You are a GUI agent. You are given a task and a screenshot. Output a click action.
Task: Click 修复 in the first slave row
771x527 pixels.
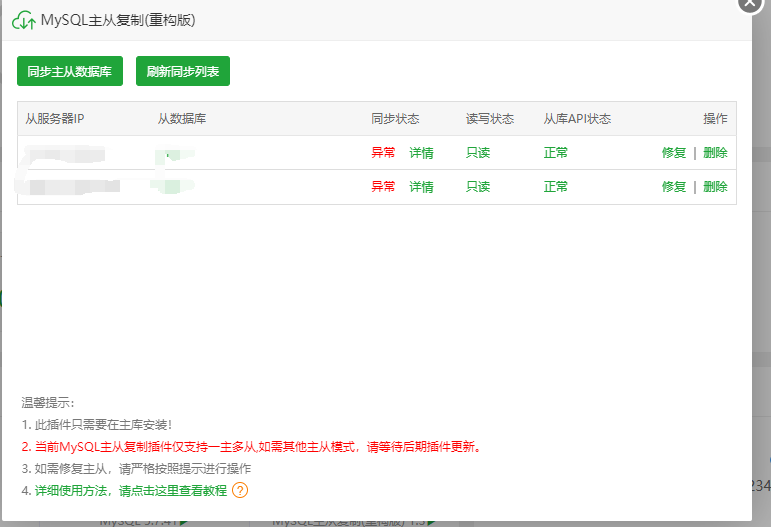coord(674,153)
